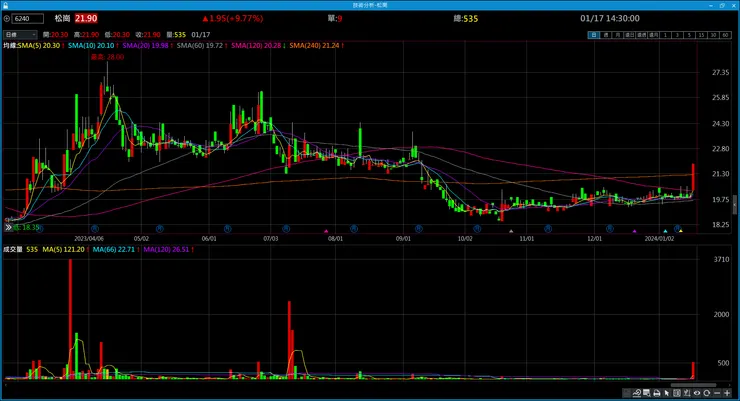Select the 15 minute timeframe tab
Screen dimensions: 740x401
coord(701,35)
